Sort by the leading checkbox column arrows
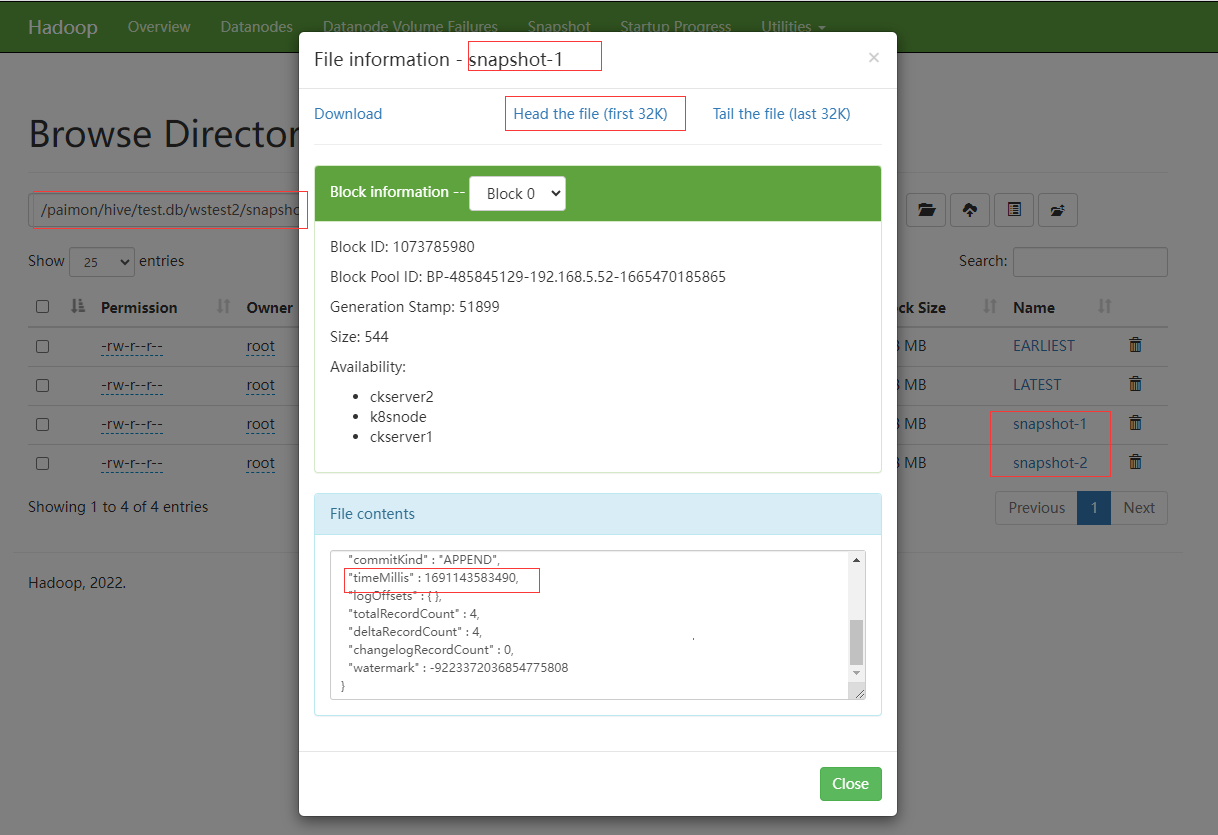The width and height of the screenshot is (1218, 835). pos(78,307)
